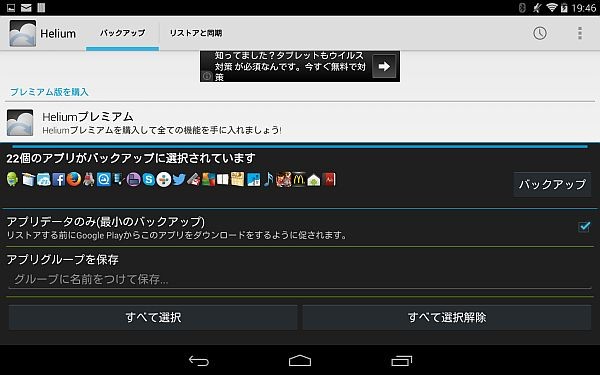The image size is (600, 375).
Task: Open the three-dot overflow menu
Action: 580,33
